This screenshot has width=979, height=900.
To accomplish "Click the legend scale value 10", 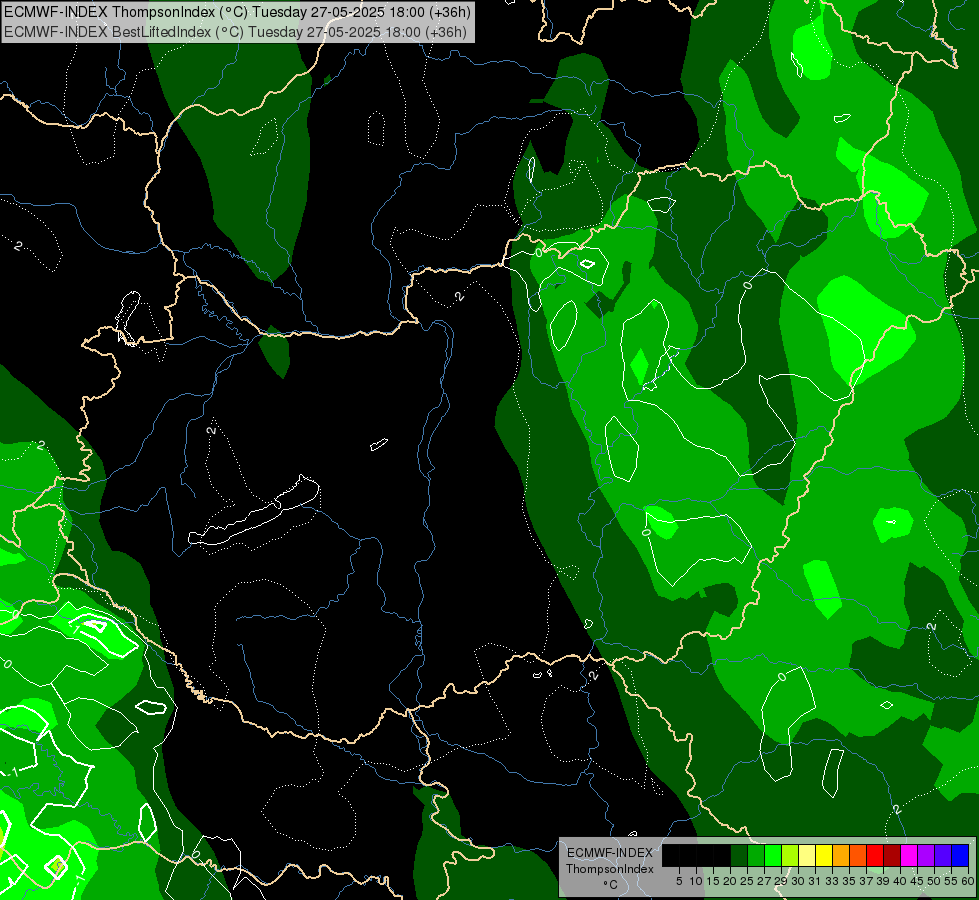I will click(x=696, y=881).
